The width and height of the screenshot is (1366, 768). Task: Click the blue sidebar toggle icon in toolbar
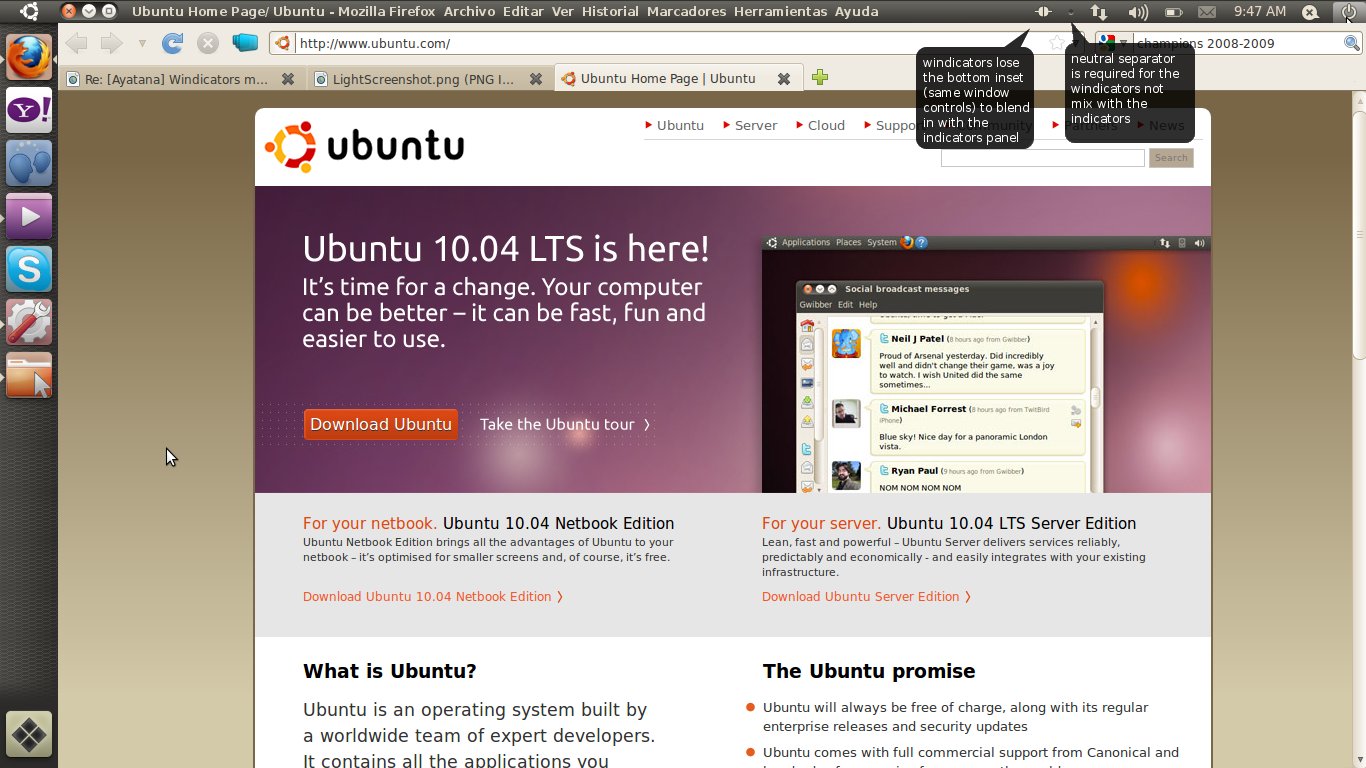(x=244, y=43)
